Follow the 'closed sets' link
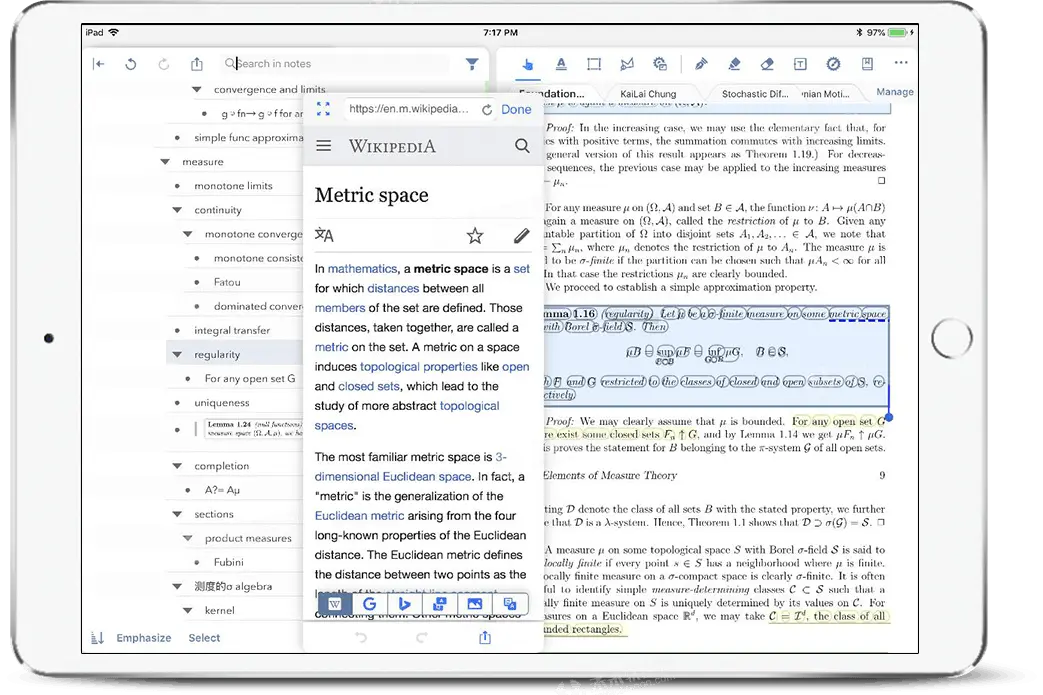The image size is (1043, 695). coord(369,386)
